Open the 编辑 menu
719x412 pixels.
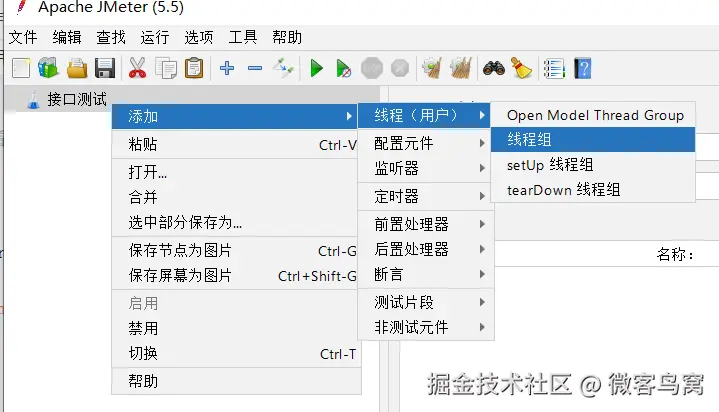[x=66, y=37]
